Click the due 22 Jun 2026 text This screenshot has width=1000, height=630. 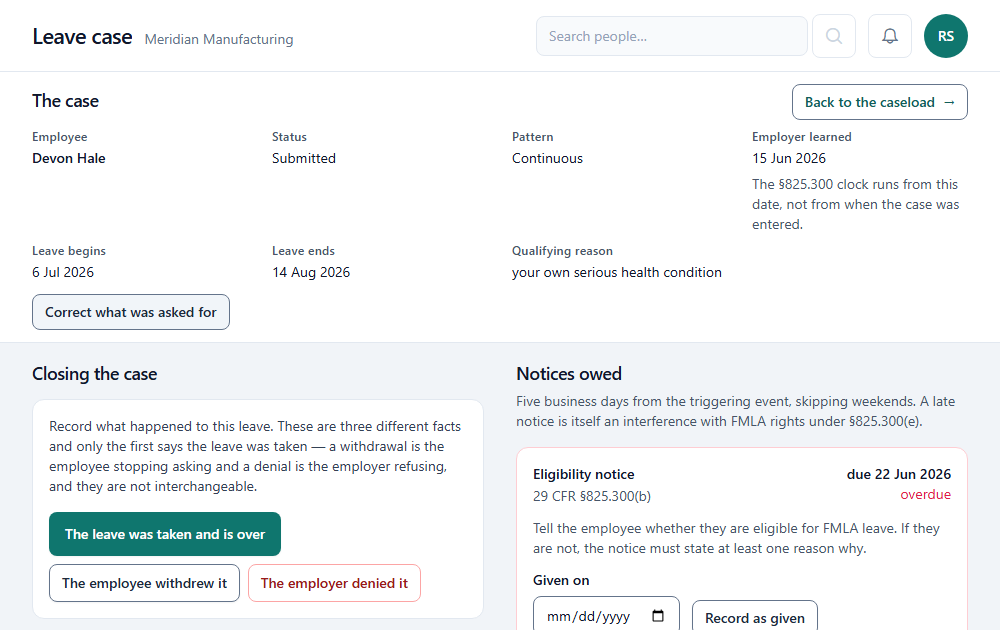pyautogui.click(x=899, y=474)
